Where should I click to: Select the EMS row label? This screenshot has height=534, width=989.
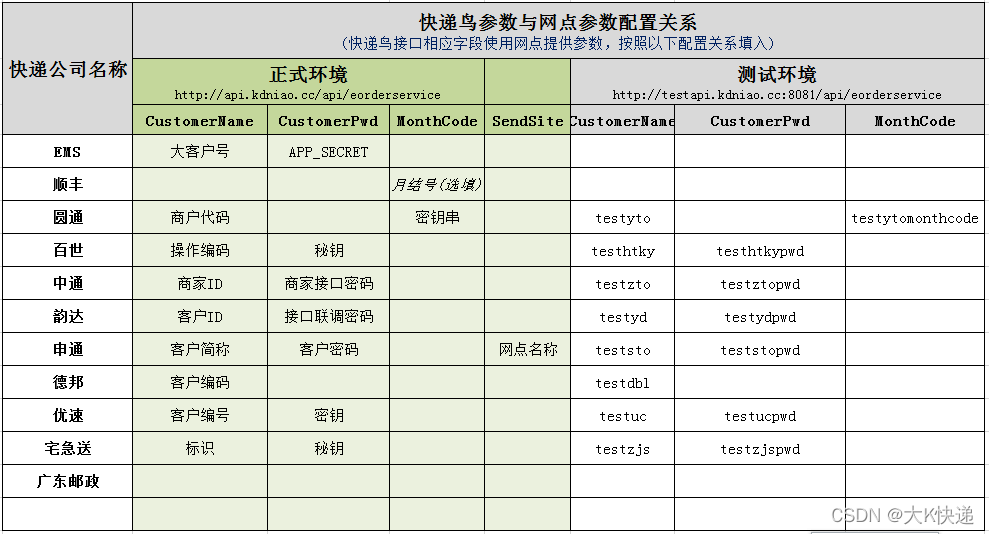tap(67, 151)
